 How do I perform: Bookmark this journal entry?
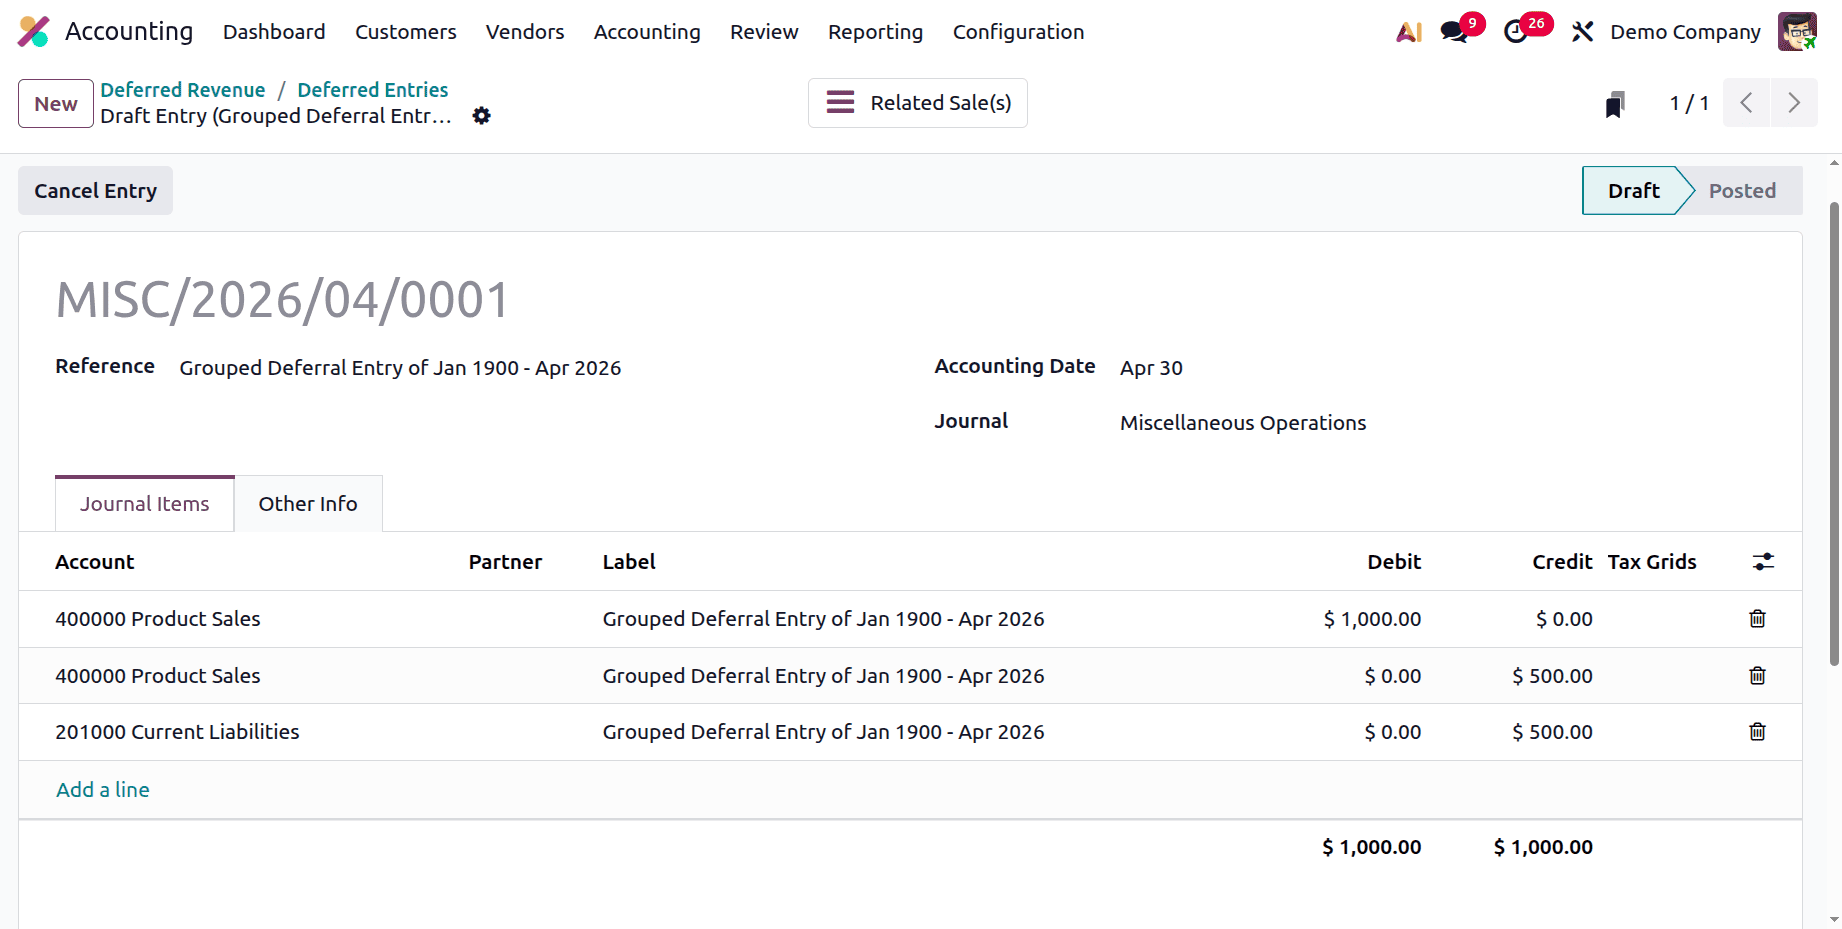click(x=1615, y=102)
